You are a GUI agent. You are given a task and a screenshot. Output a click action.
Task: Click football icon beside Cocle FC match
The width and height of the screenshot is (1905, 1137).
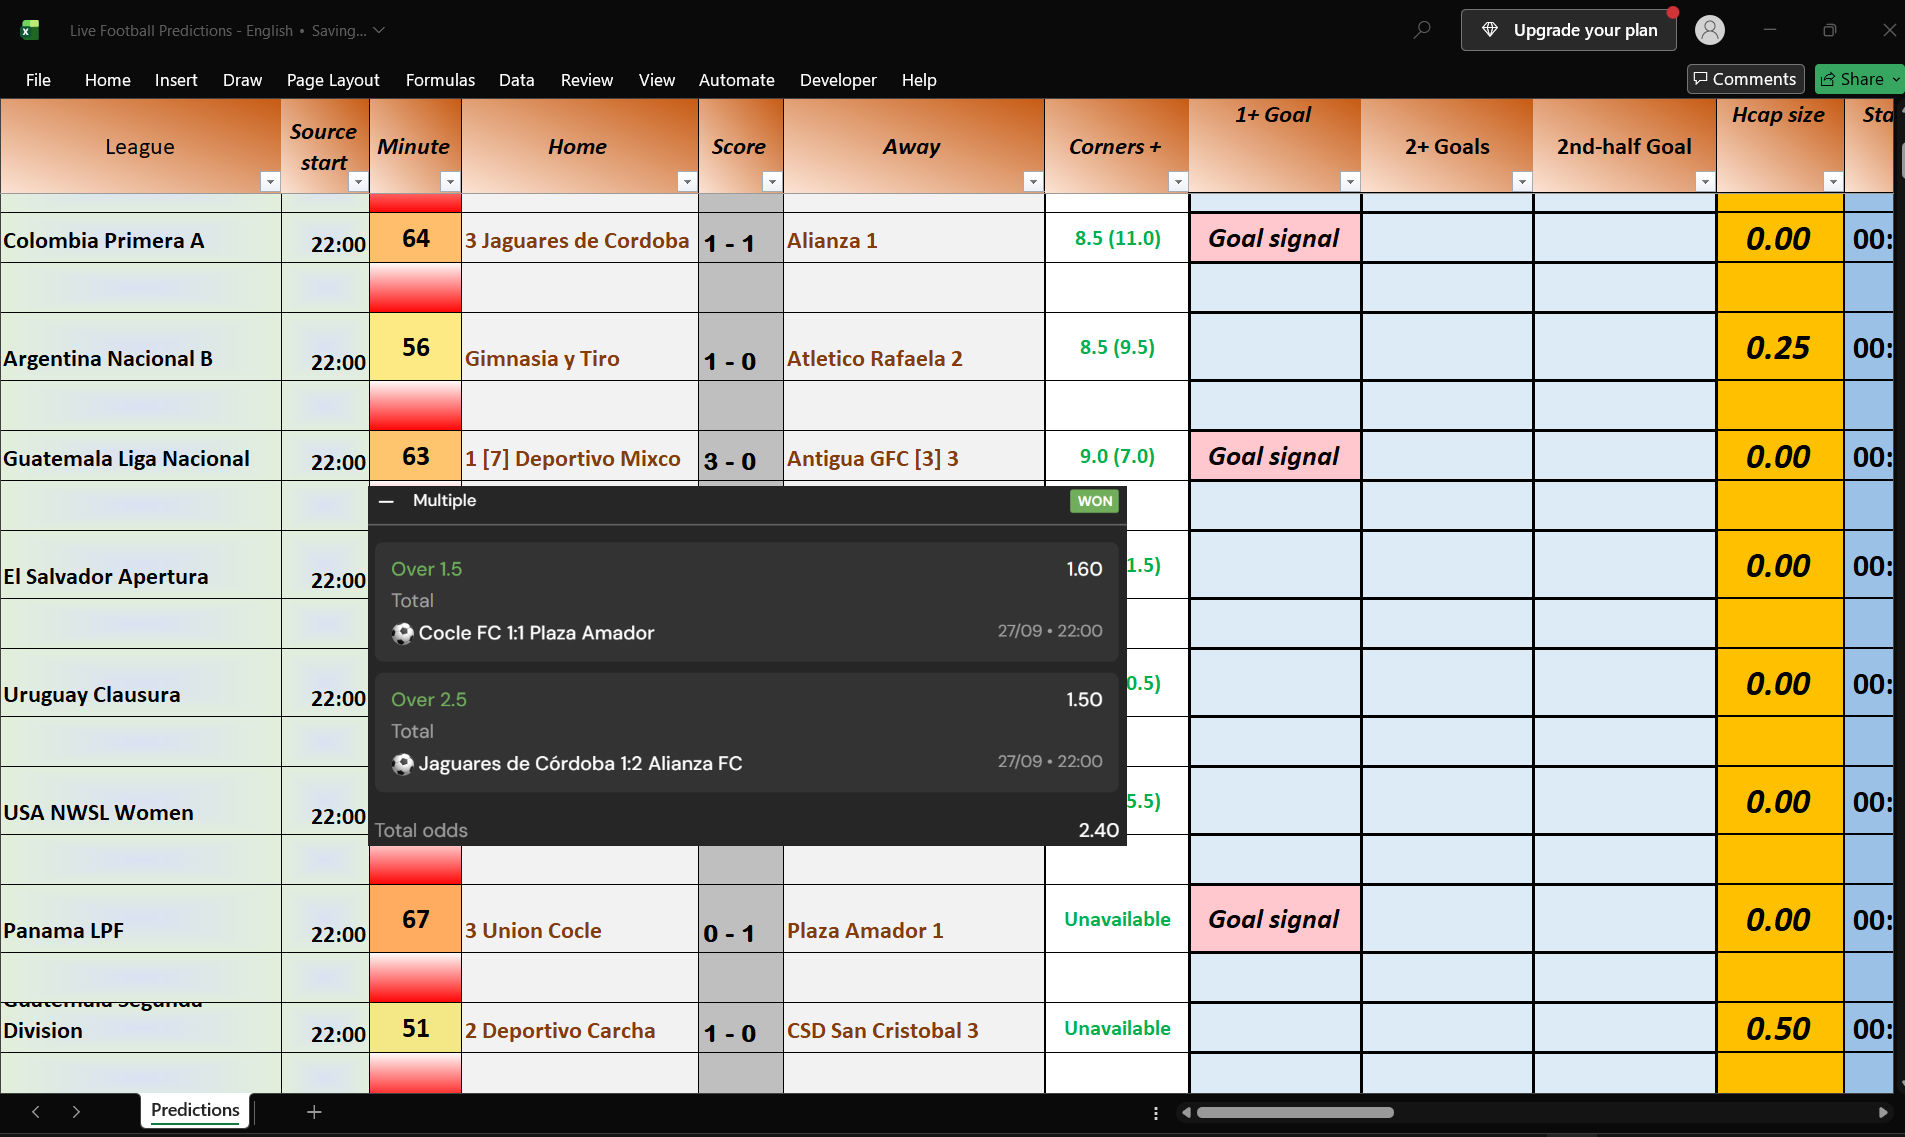tap(402, 633)
